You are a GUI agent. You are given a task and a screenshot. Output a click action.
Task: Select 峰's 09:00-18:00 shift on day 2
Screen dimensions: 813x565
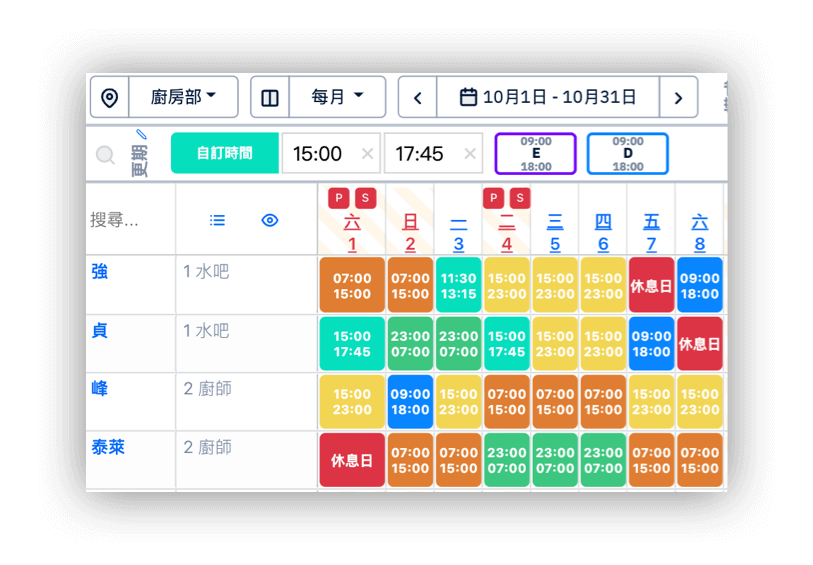(x=410, y=402)
